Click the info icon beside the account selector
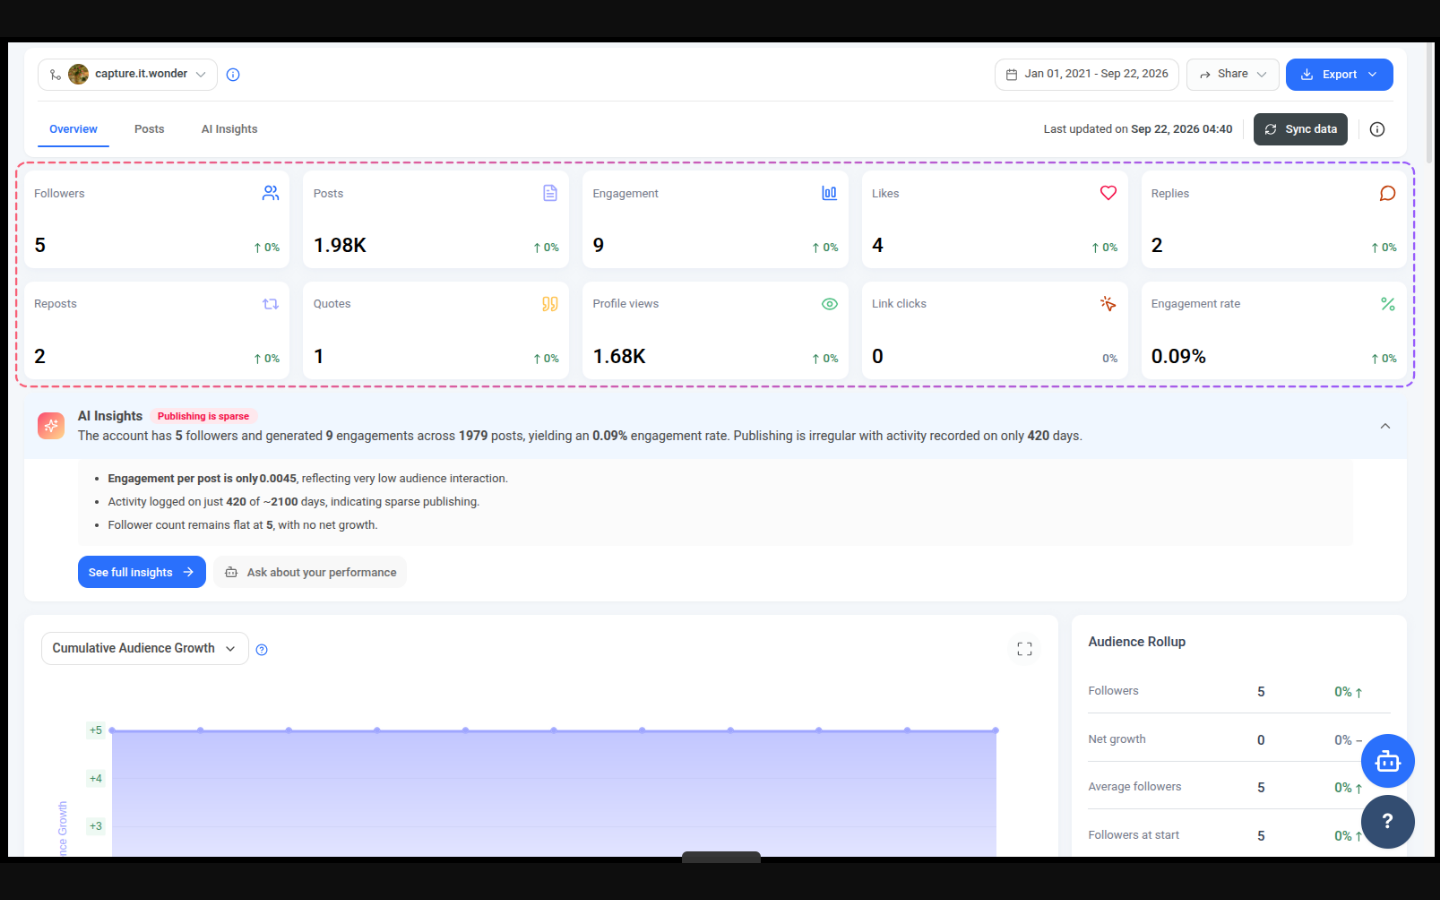This screenshot has height=900, width=1440. pyautogui.click(x=233, y=75)
